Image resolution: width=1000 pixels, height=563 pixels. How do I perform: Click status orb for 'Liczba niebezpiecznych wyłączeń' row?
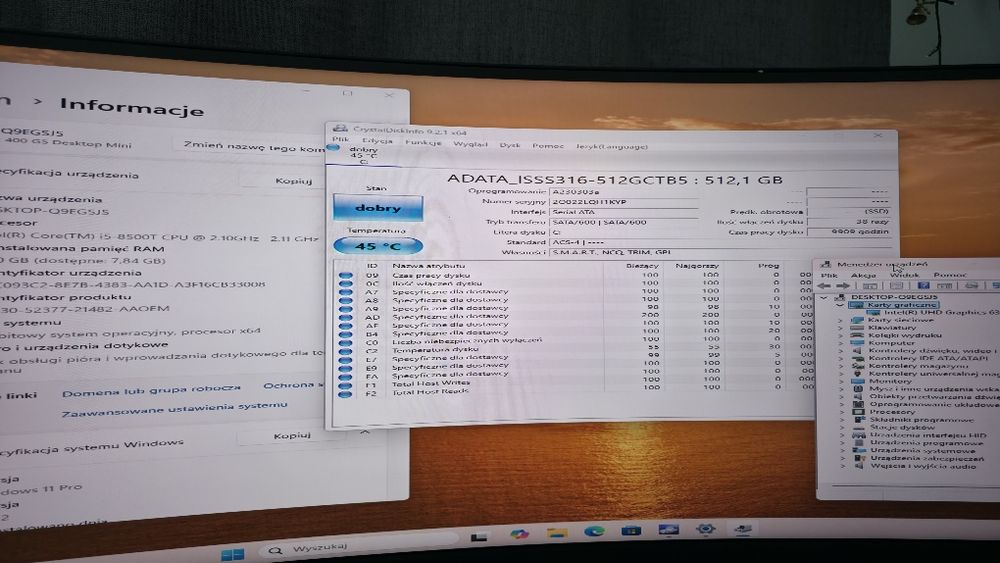click(x=345, y=342)
